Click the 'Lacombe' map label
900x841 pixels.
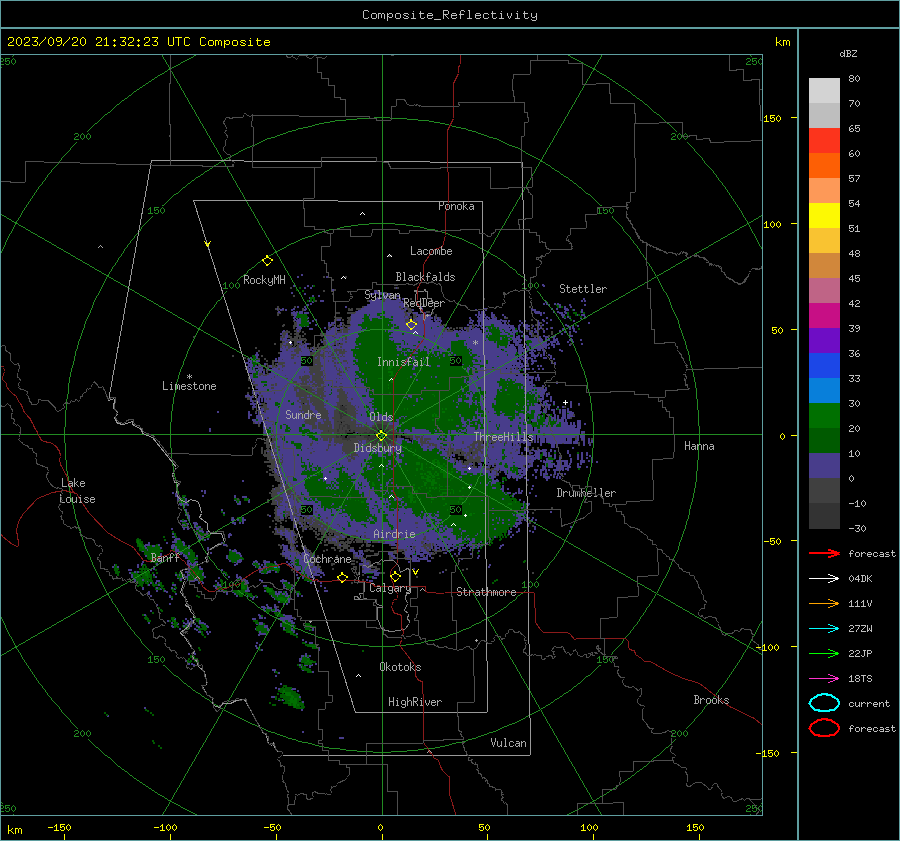431,251
